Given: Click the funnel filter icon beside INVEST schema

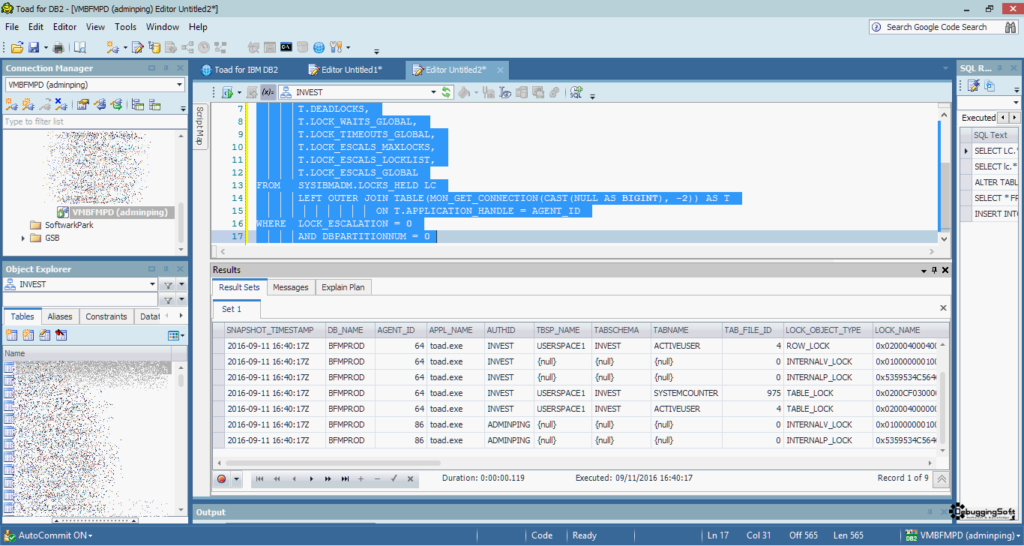Looking at the screenshot, I should (168, 285).
